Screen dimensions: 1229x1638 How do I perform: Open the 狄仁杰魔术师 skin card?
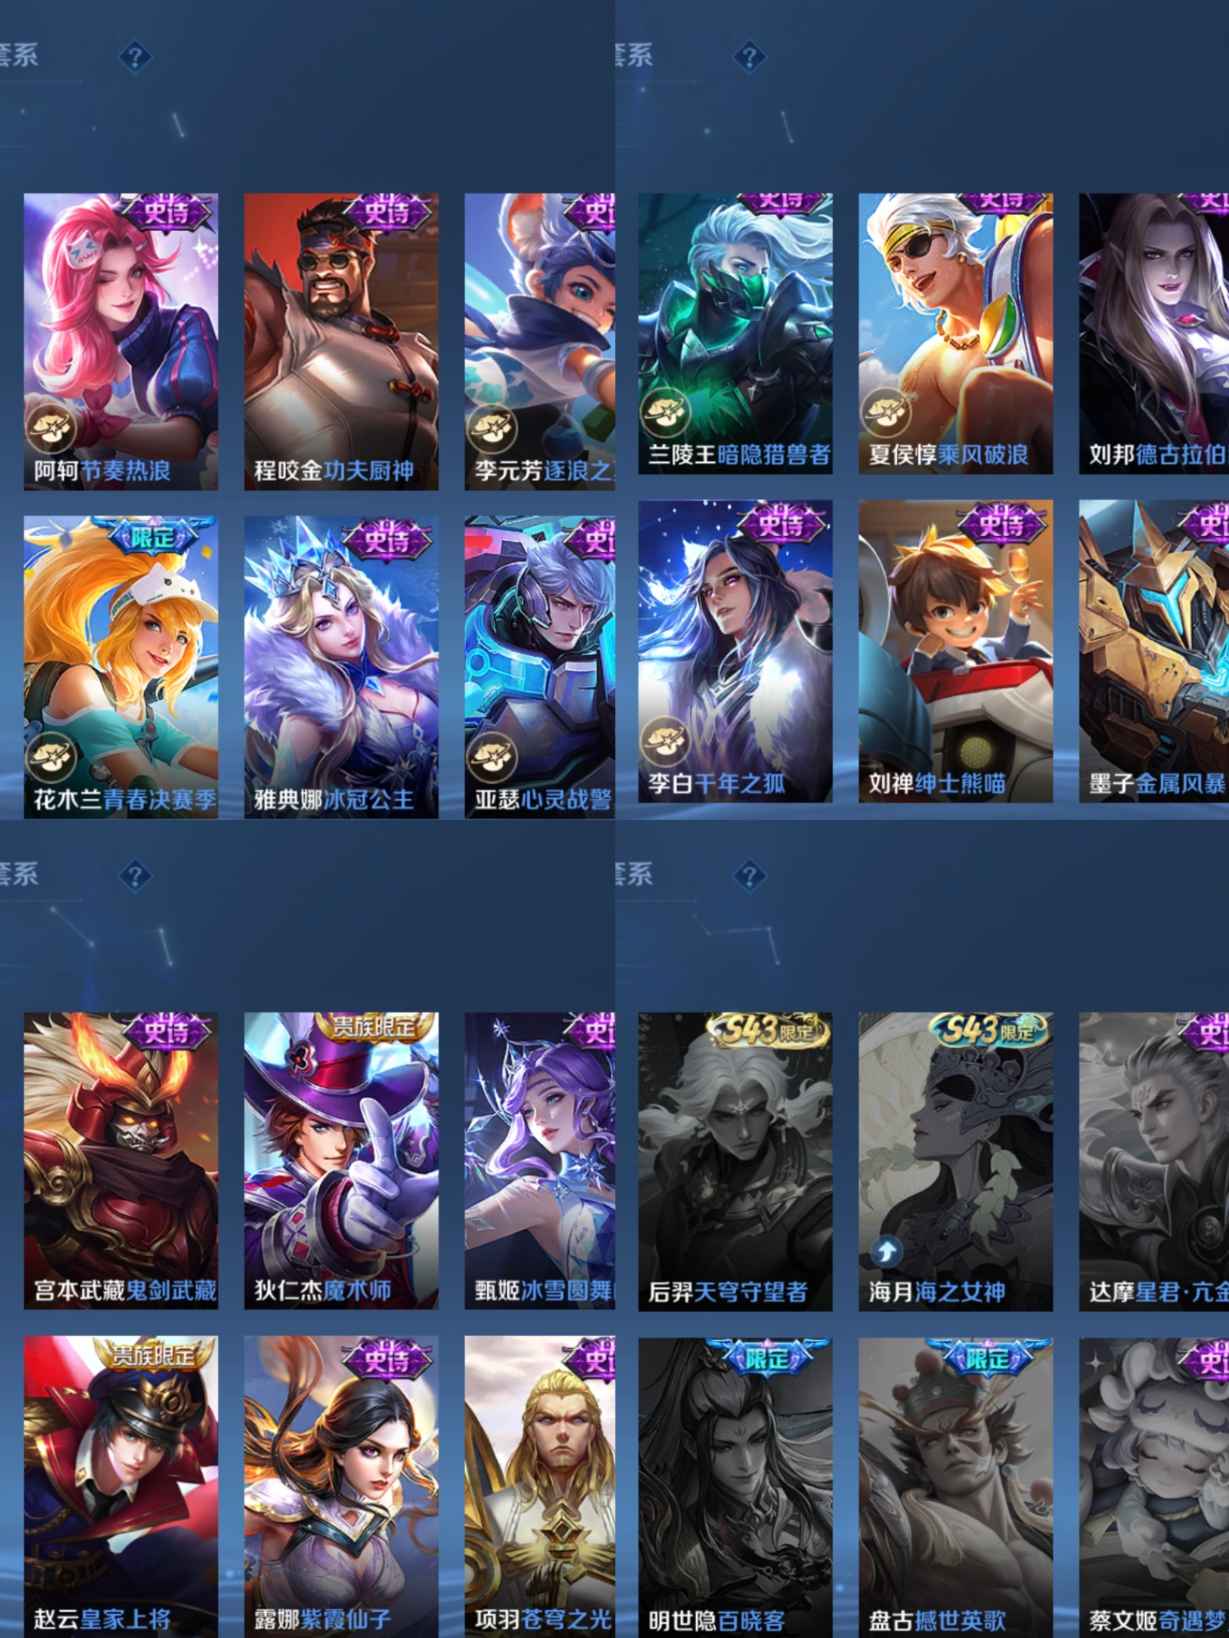click(x=341, y=1160)
